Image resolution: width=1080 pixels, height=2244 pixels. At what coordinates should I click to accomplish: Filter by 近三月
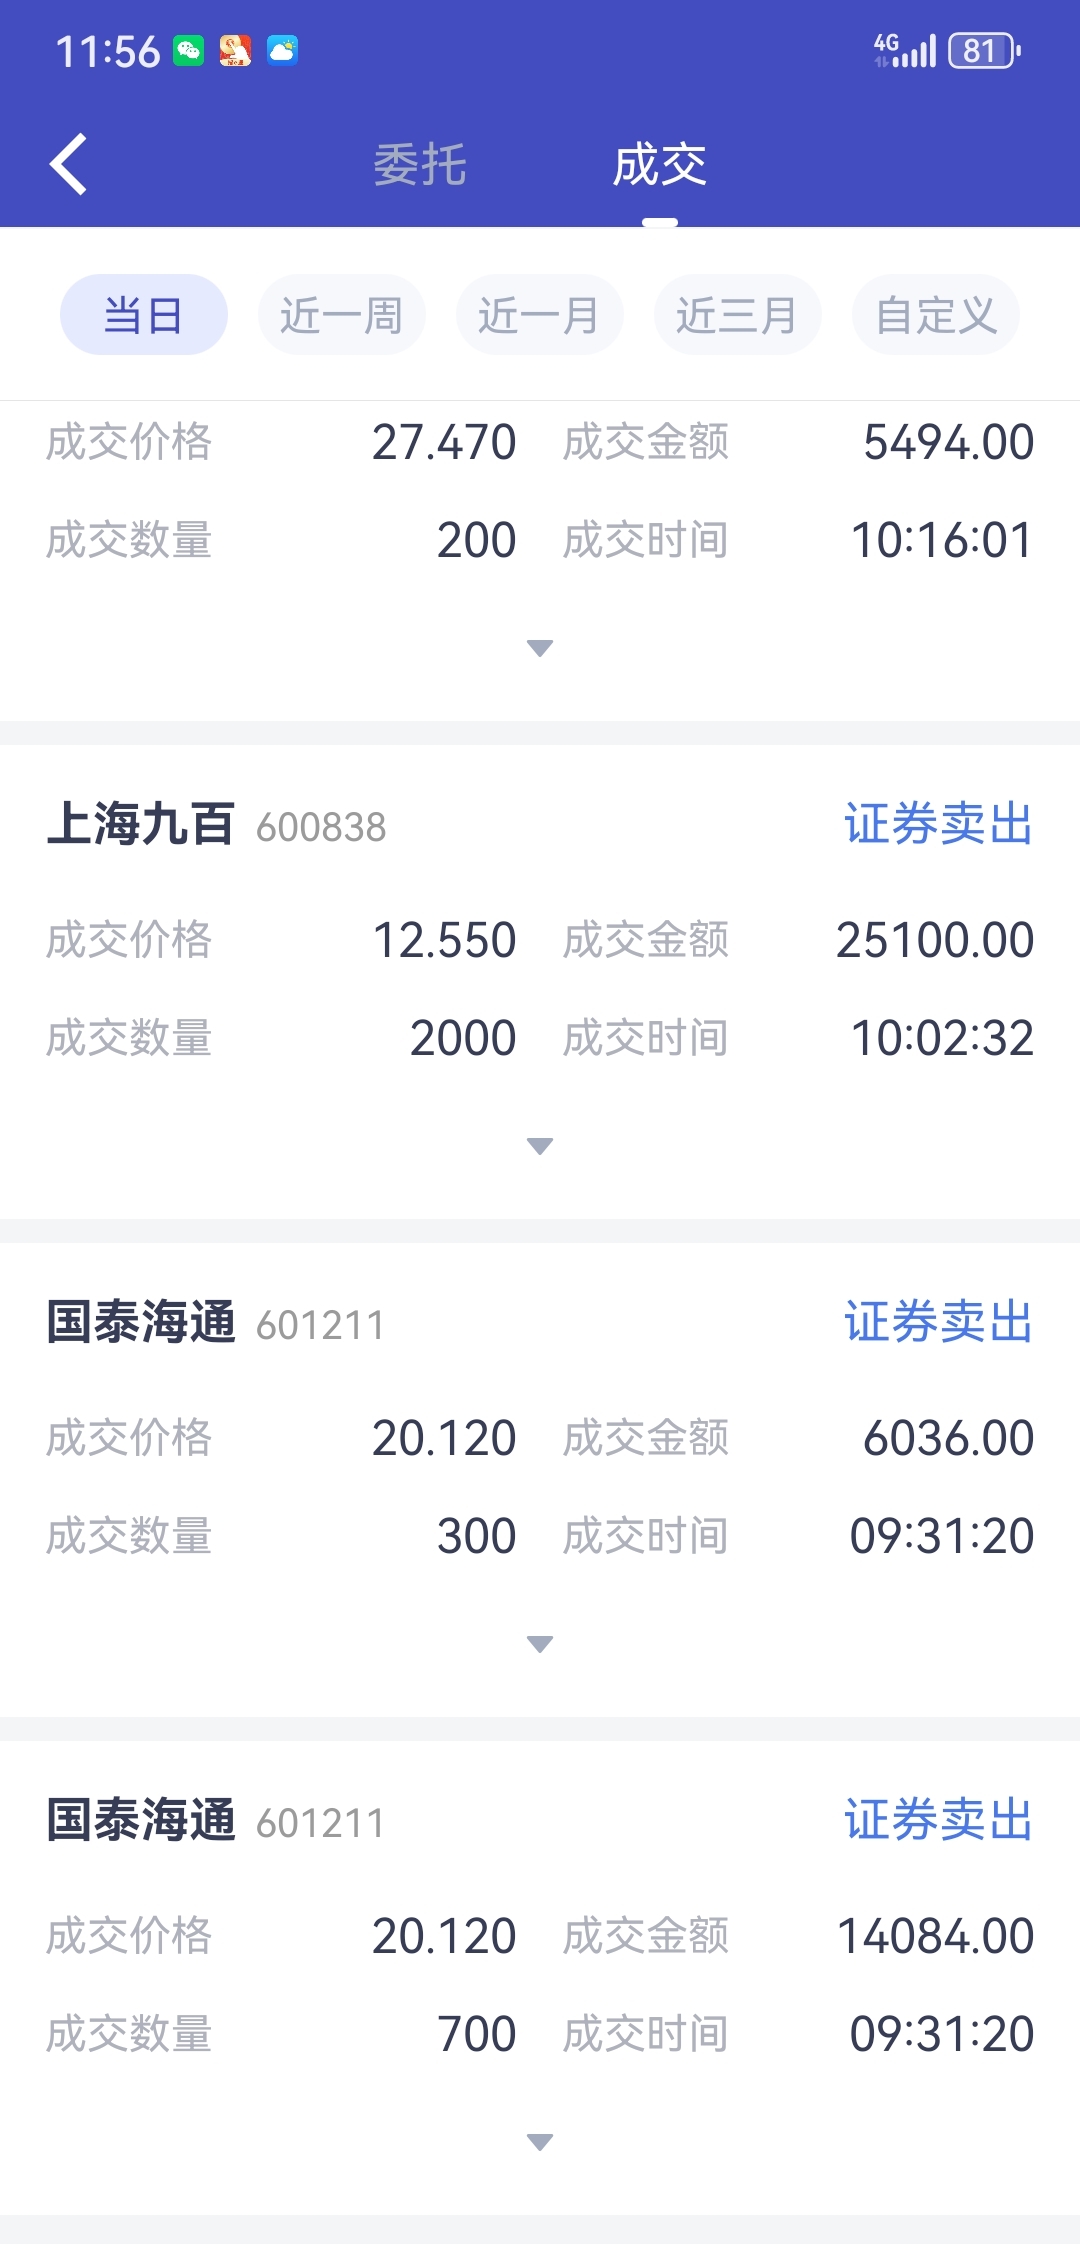coord(738,315)
